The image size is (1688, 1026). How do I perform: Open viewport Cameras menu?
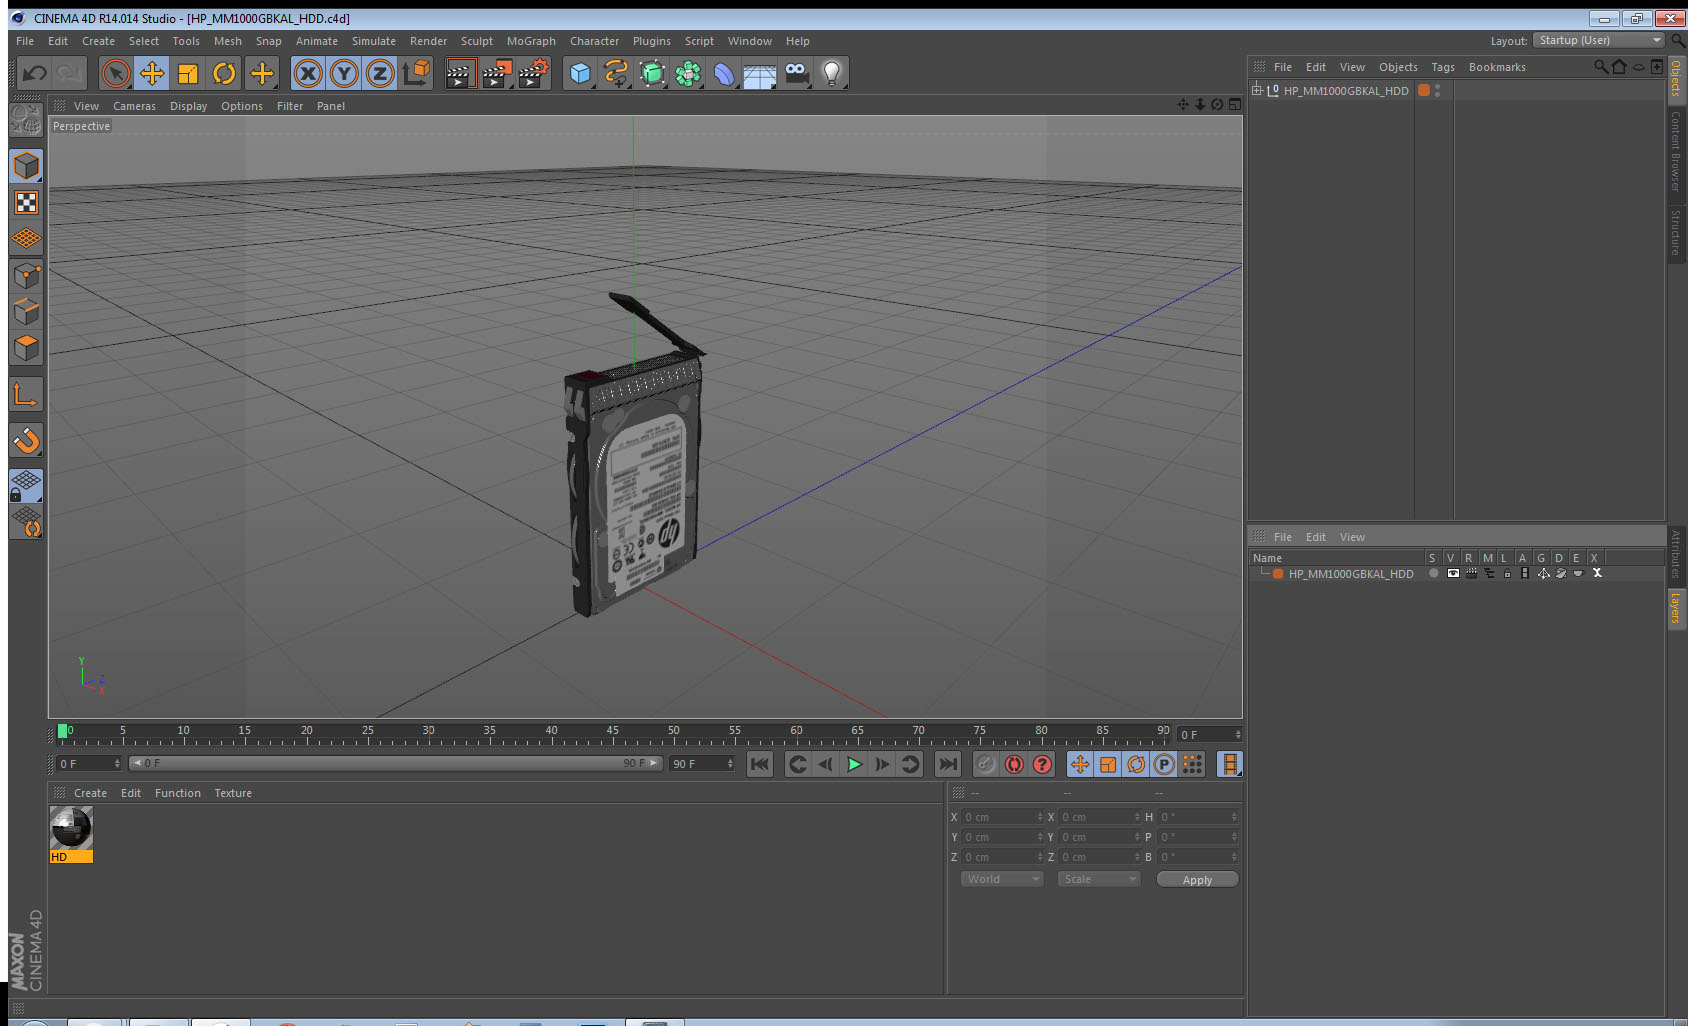134,106
